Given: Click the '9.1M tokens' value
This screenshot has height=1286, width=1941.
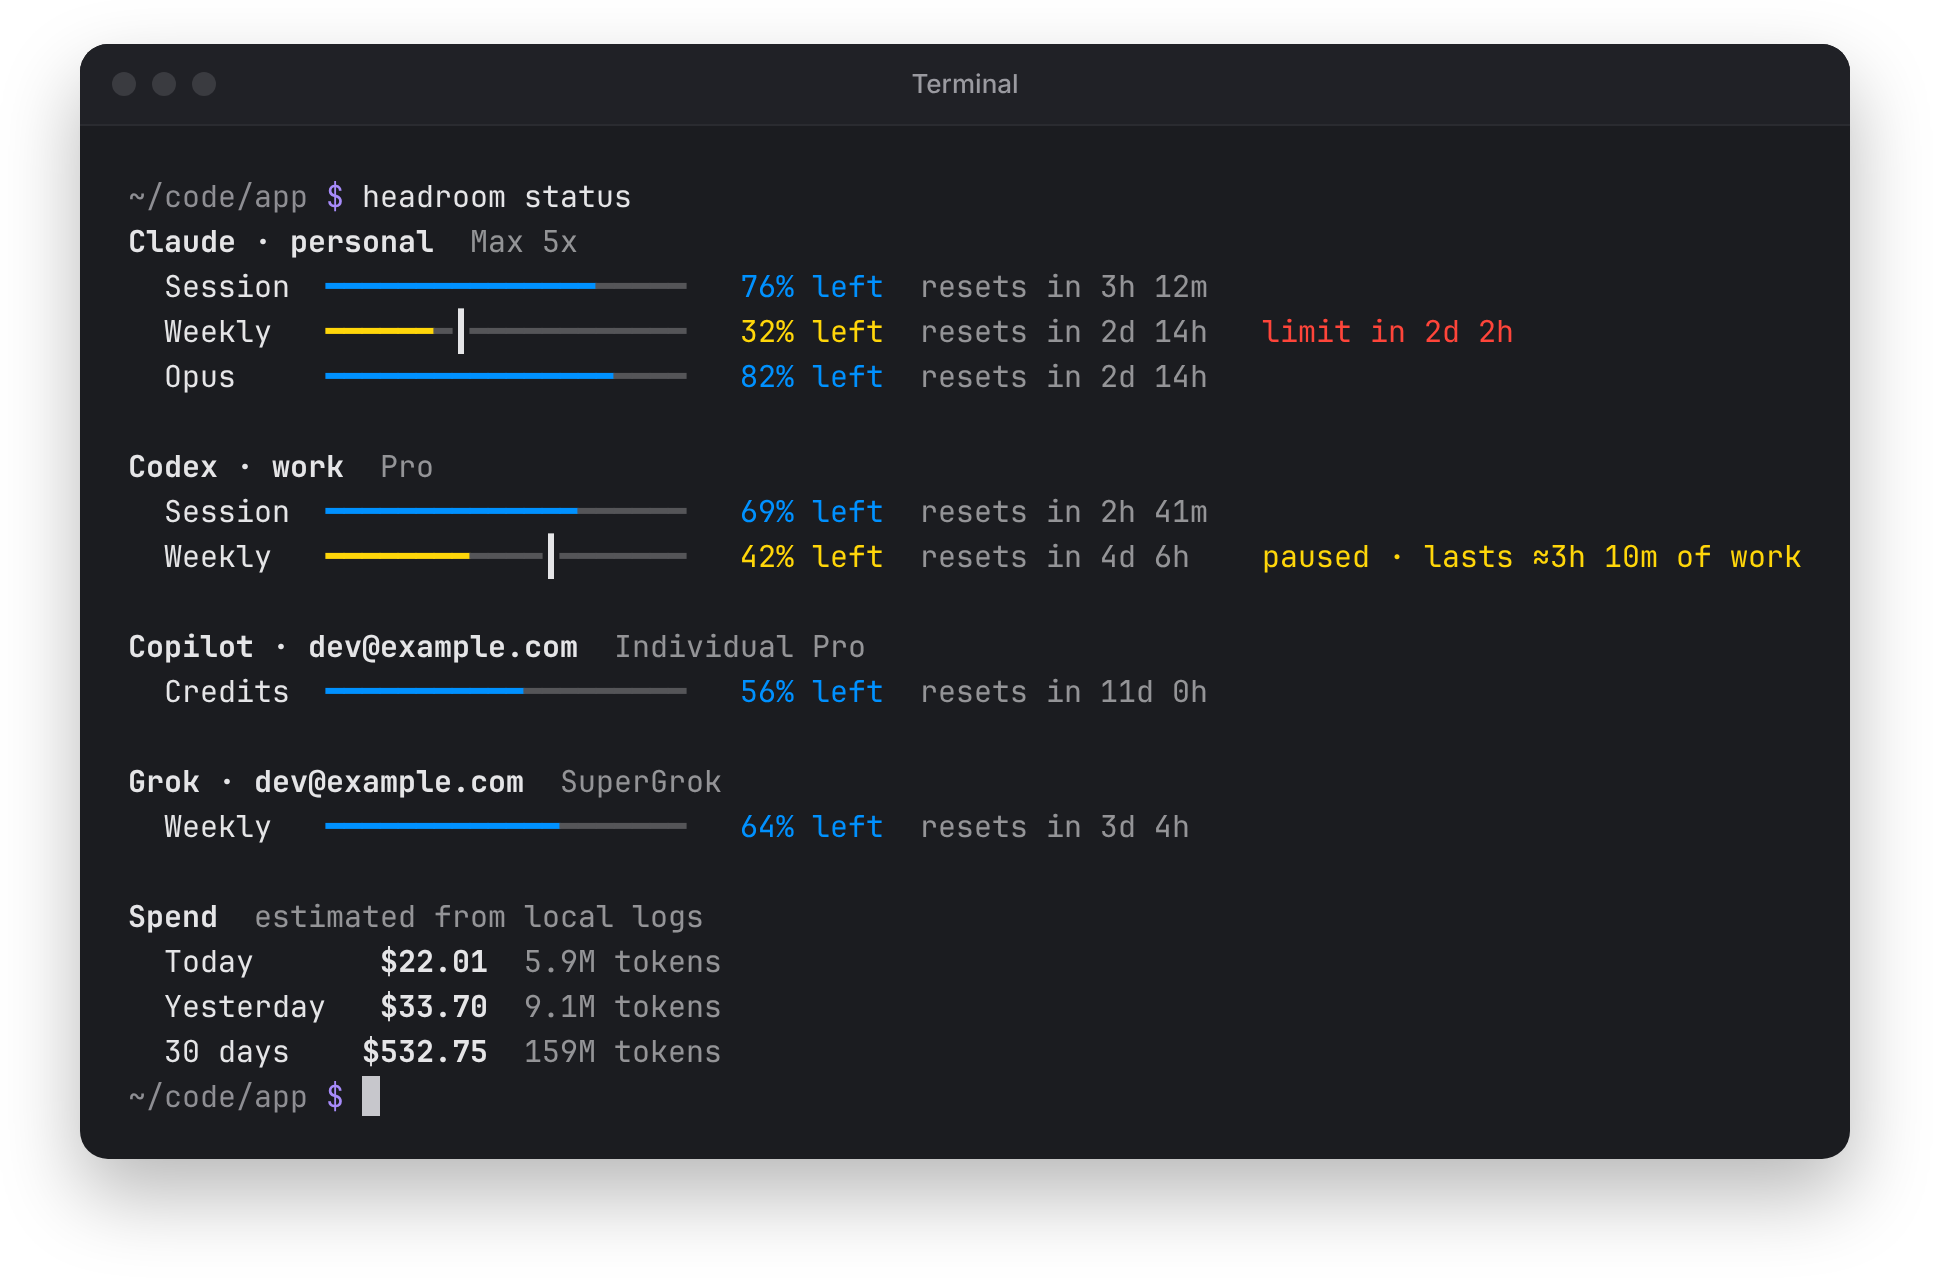Looking at the screenshot, I should pos(623,1007).
